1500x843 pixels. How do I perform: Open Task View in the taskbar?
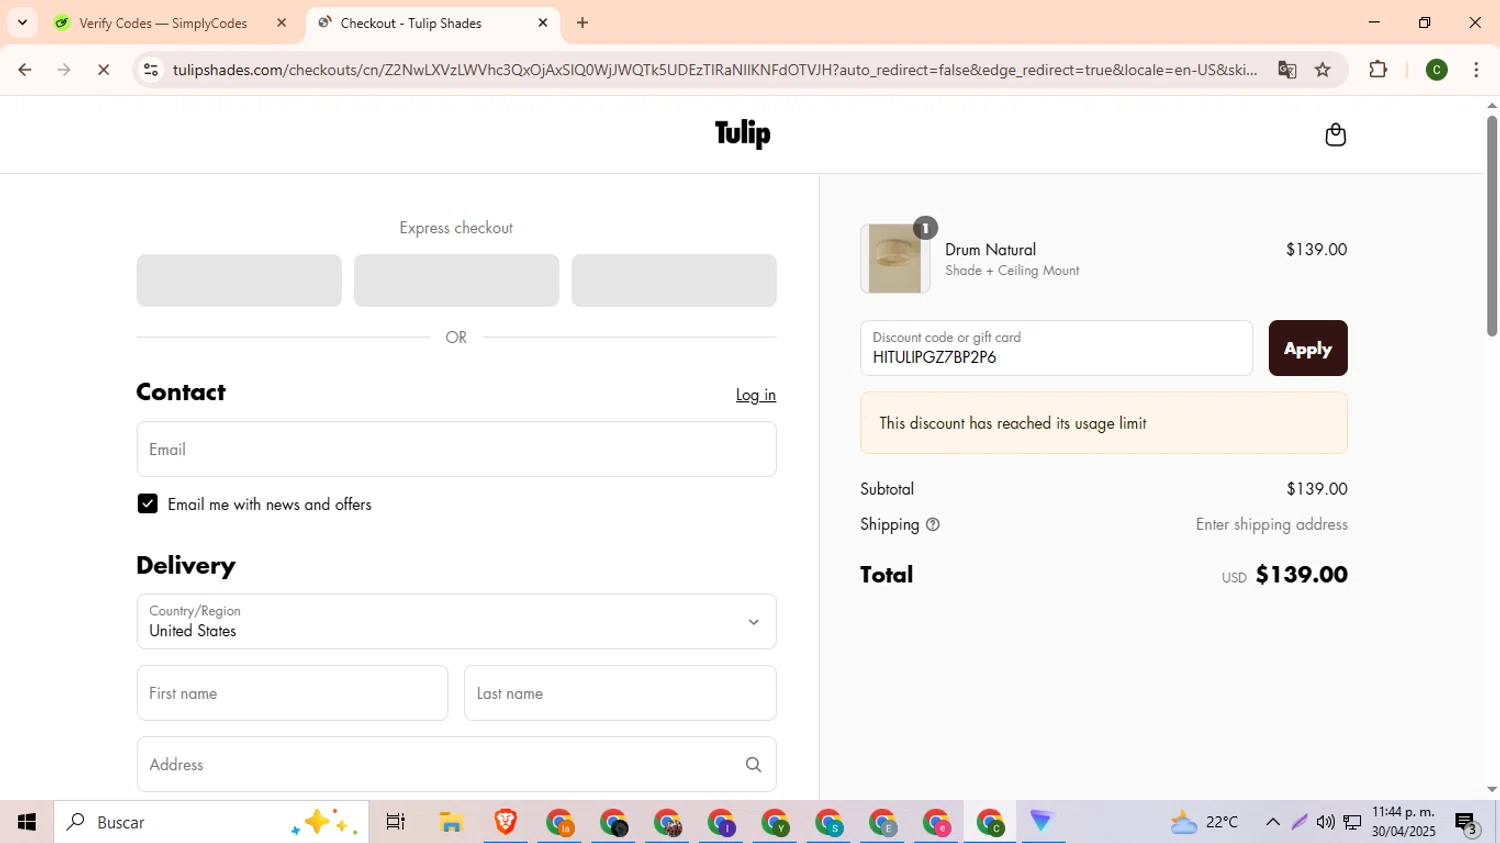(x=396, y=822)
